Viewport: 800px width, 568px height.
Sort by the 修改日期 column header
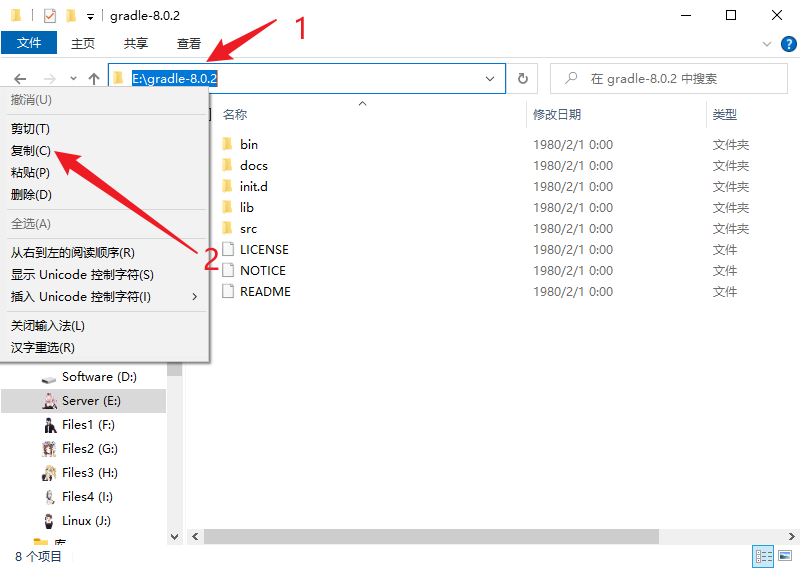[557, 115]
